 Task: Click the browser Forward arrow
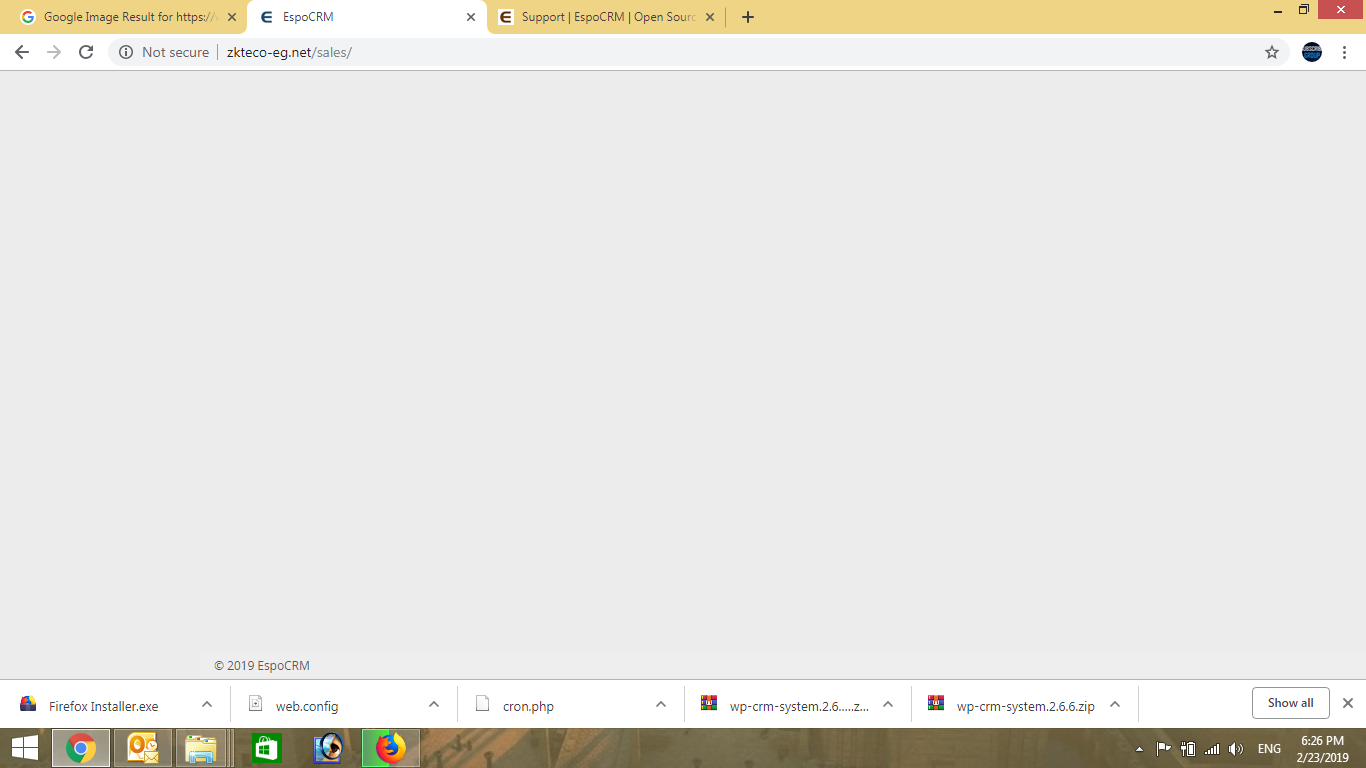point(54,52)
